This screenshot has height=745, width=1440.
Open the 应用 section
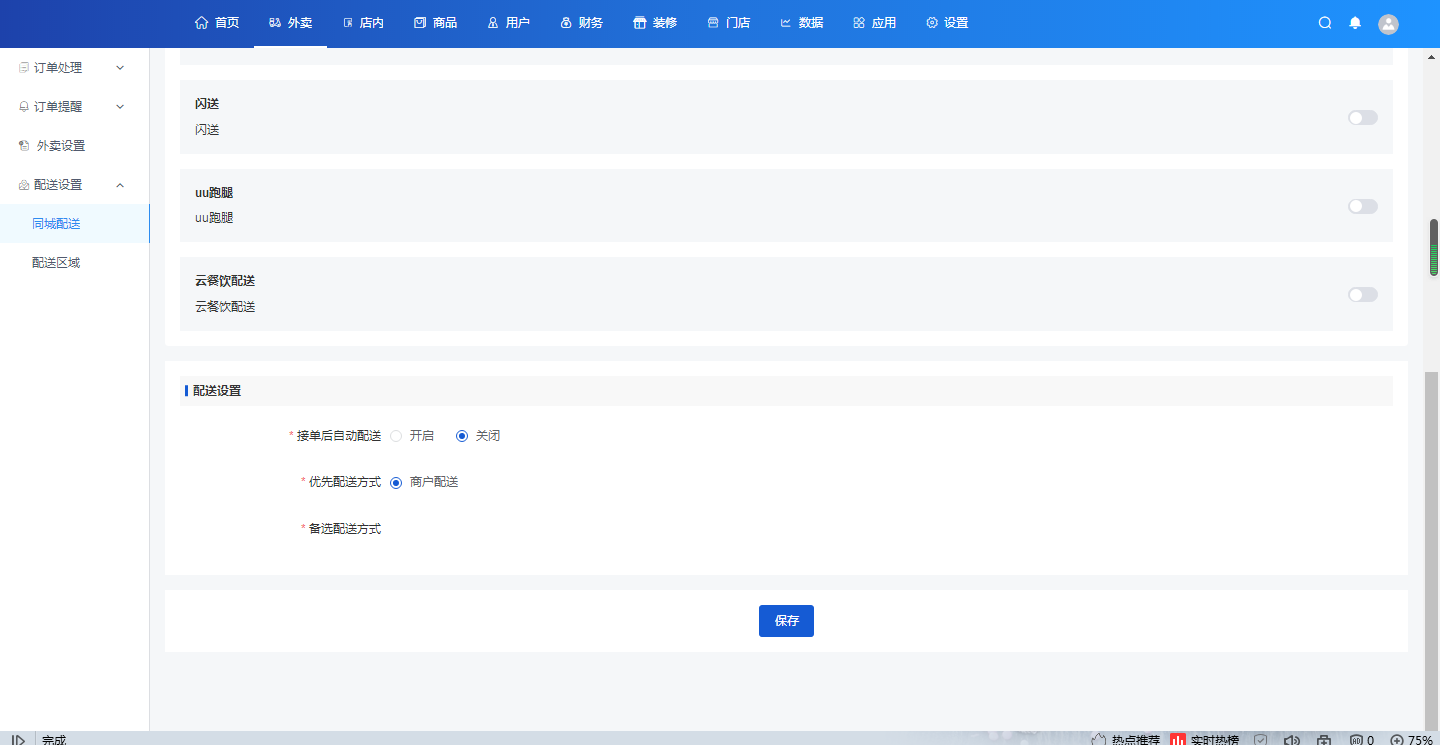874,23
